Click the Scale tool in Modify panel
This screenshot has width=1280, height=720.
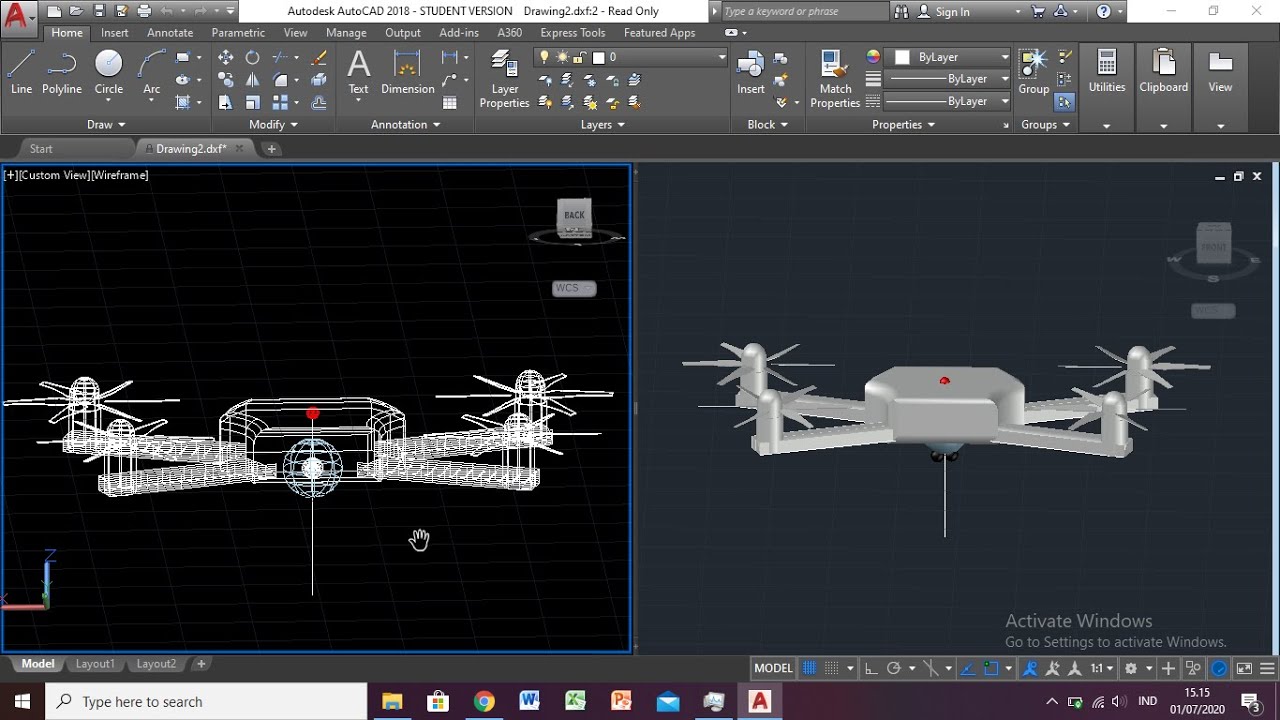(x=253, y=102)
